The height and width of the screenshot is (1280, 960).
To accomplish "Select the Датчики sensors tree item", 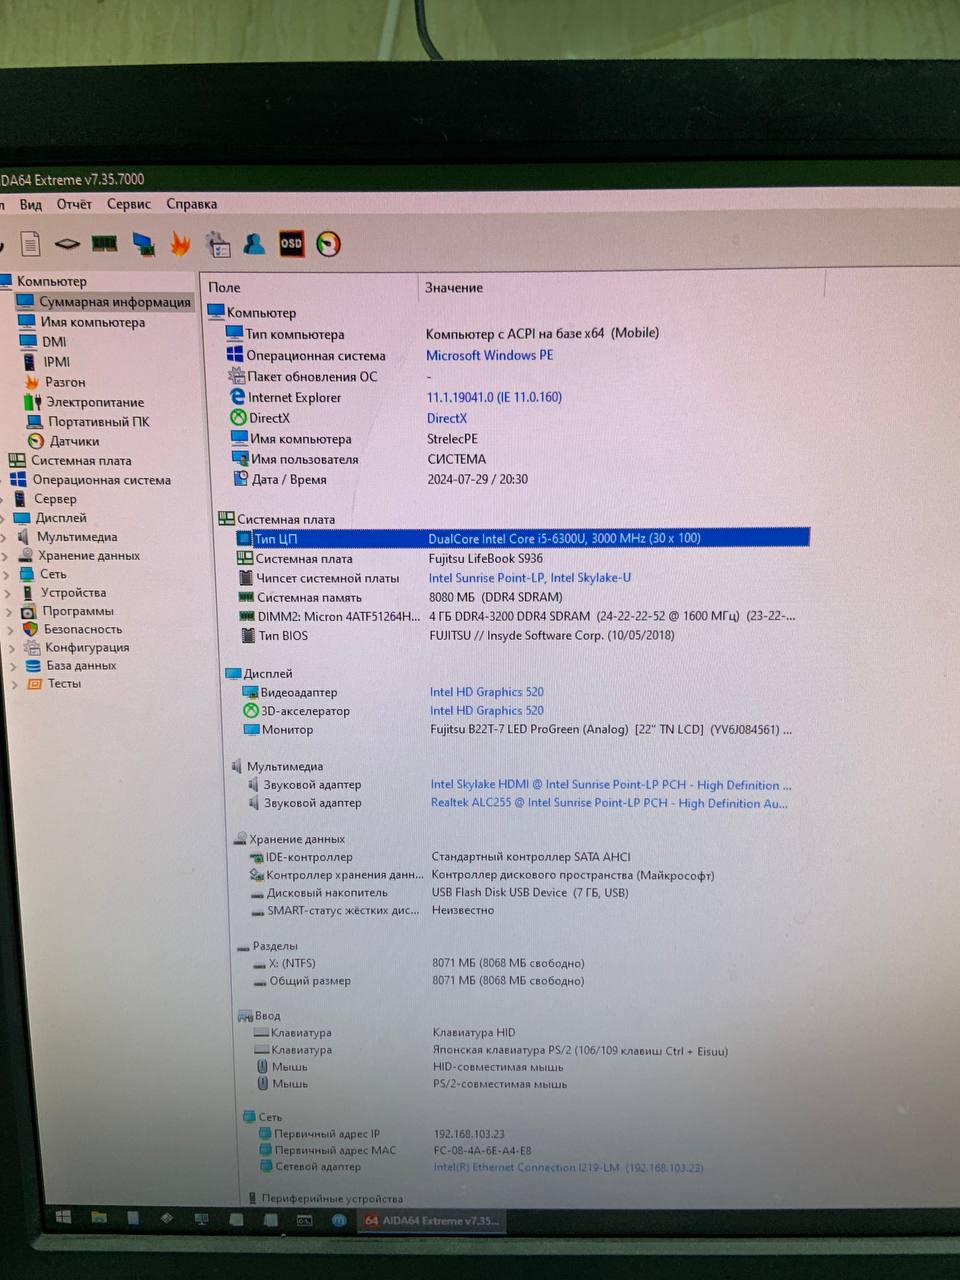I will click(74, 441).
